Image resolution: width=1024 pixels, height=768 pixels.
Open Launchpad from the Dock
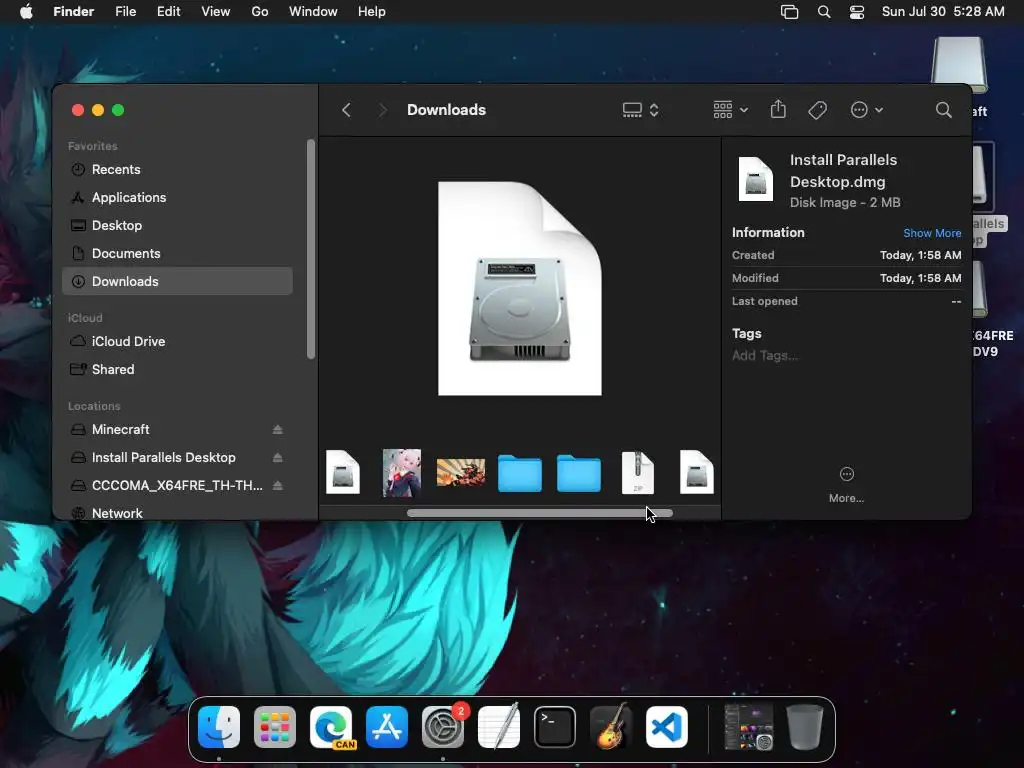click(x=275, y=727)
